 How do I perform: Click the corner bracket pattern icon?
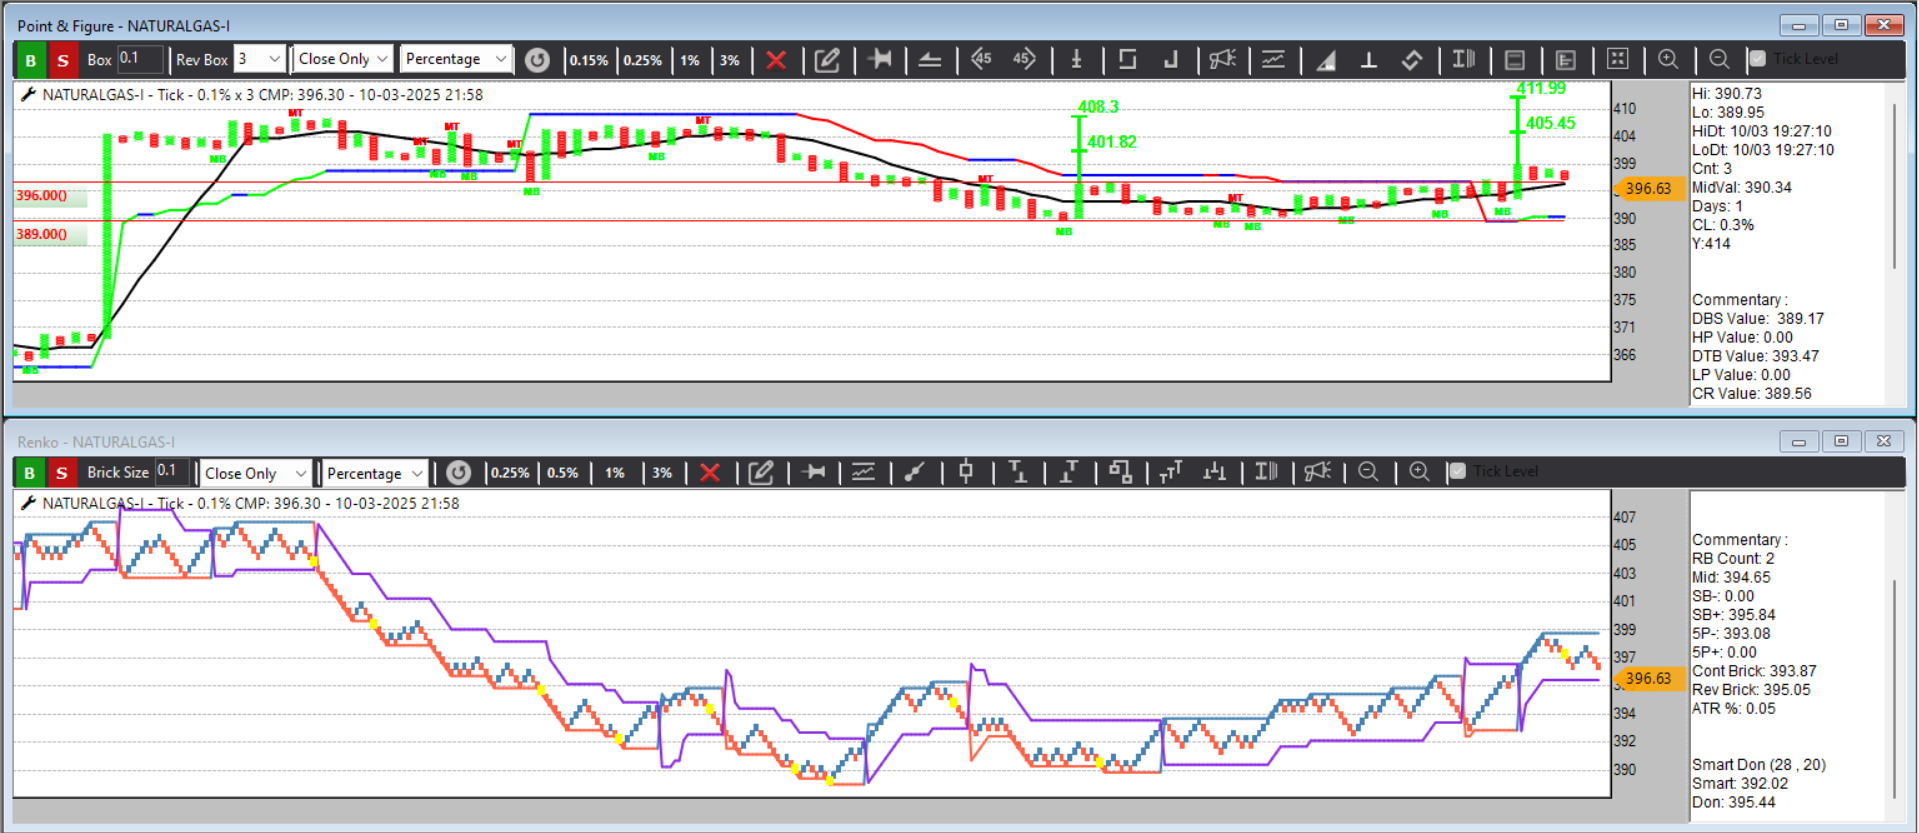(x=1170, y=60)
